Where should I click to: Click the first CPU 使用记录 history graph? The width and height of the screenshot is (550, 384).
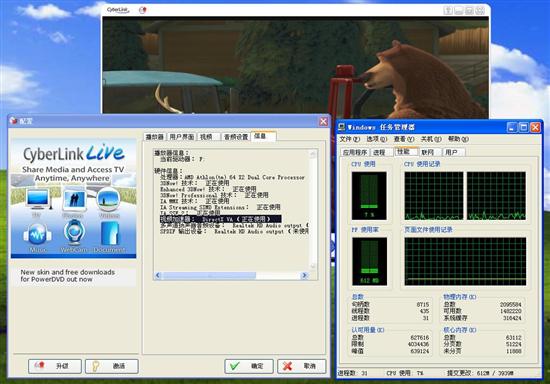(434, 196)
